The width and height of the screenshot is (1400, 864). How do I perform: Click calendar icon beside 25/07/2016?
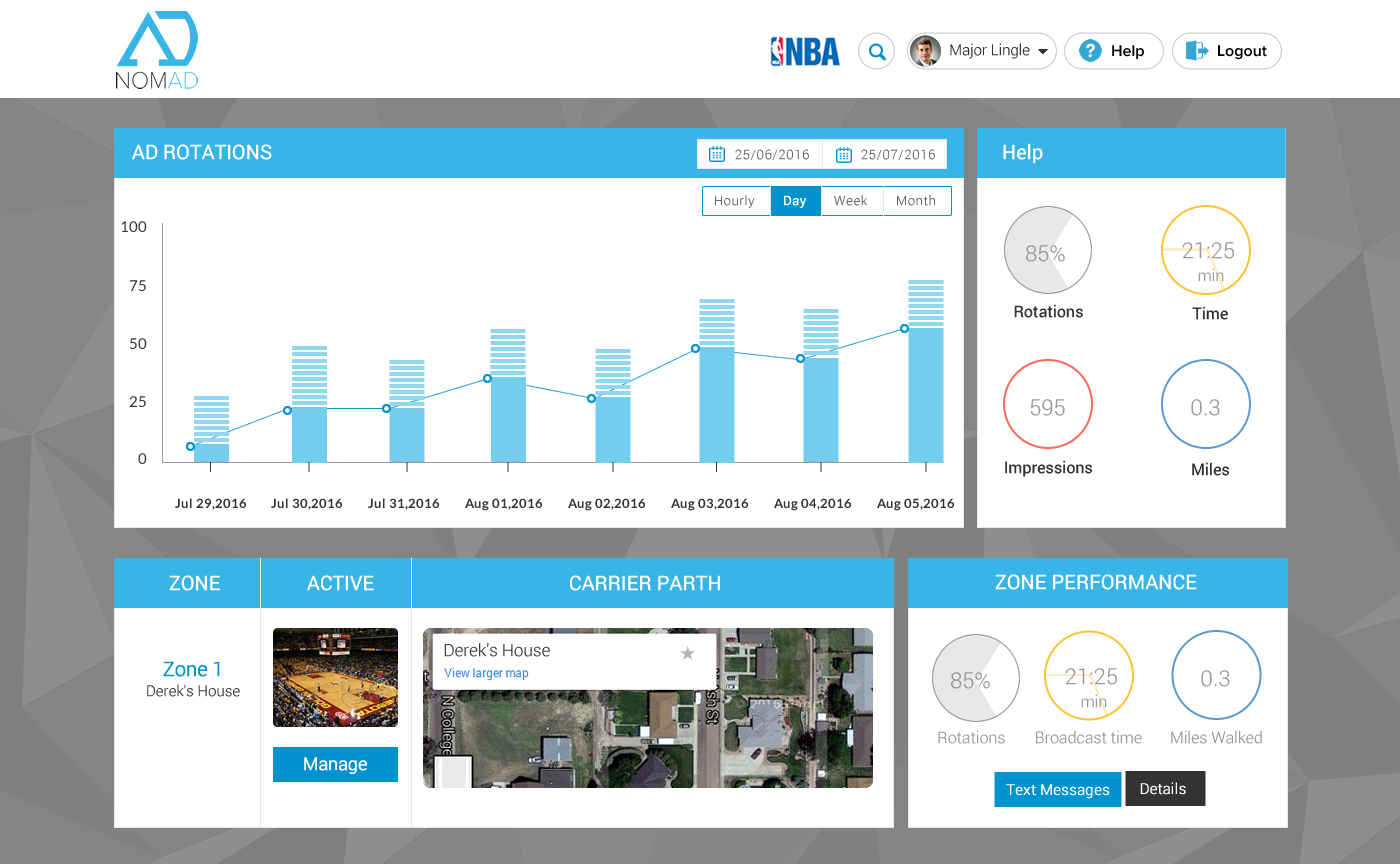coord(843,154)
